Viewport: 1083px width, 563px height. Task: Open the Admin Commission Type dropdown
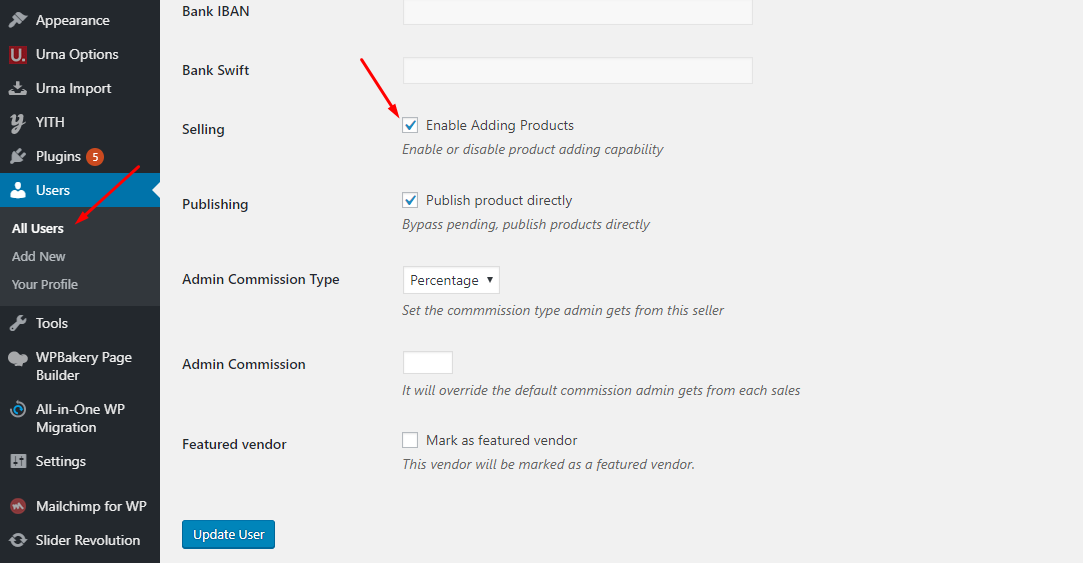click(x=451, y=280)
